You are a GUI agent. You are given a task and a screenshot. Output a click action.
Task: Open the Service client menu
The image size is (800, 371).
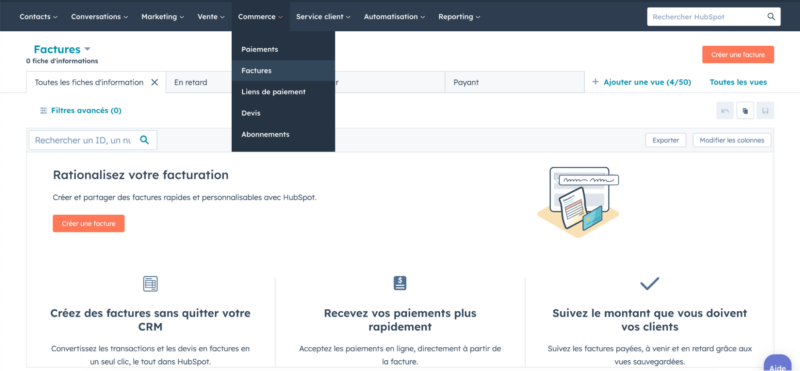click(x=323, y=16)
